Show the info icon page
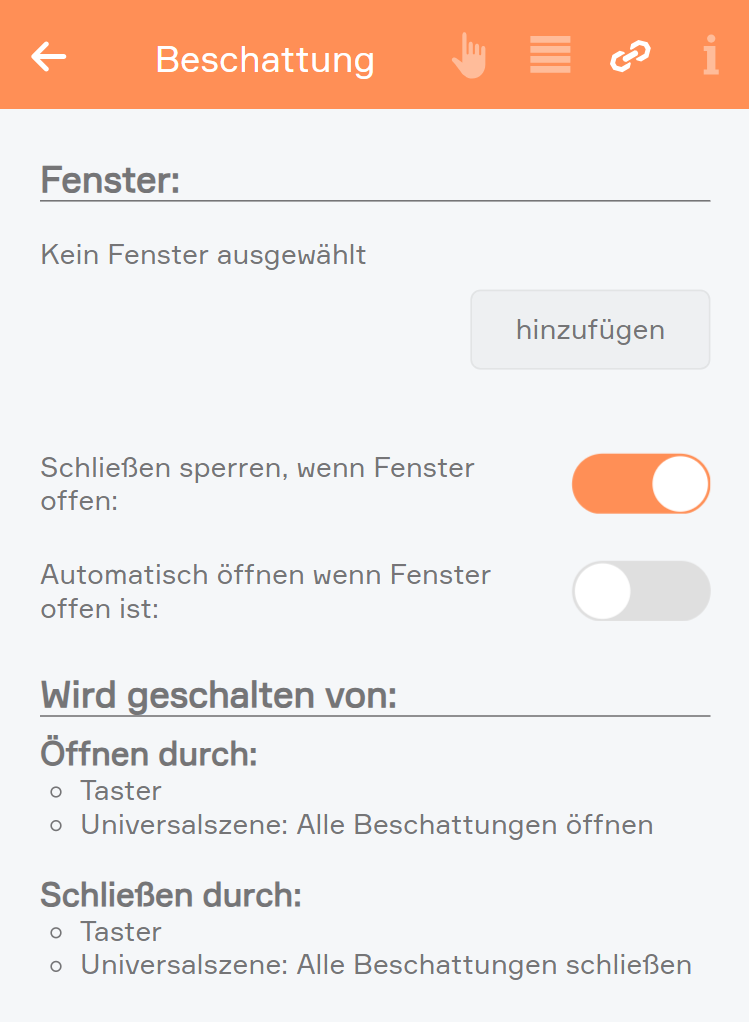The height and width of the screenshot is (1022, 749). click(x=711, y=55)
